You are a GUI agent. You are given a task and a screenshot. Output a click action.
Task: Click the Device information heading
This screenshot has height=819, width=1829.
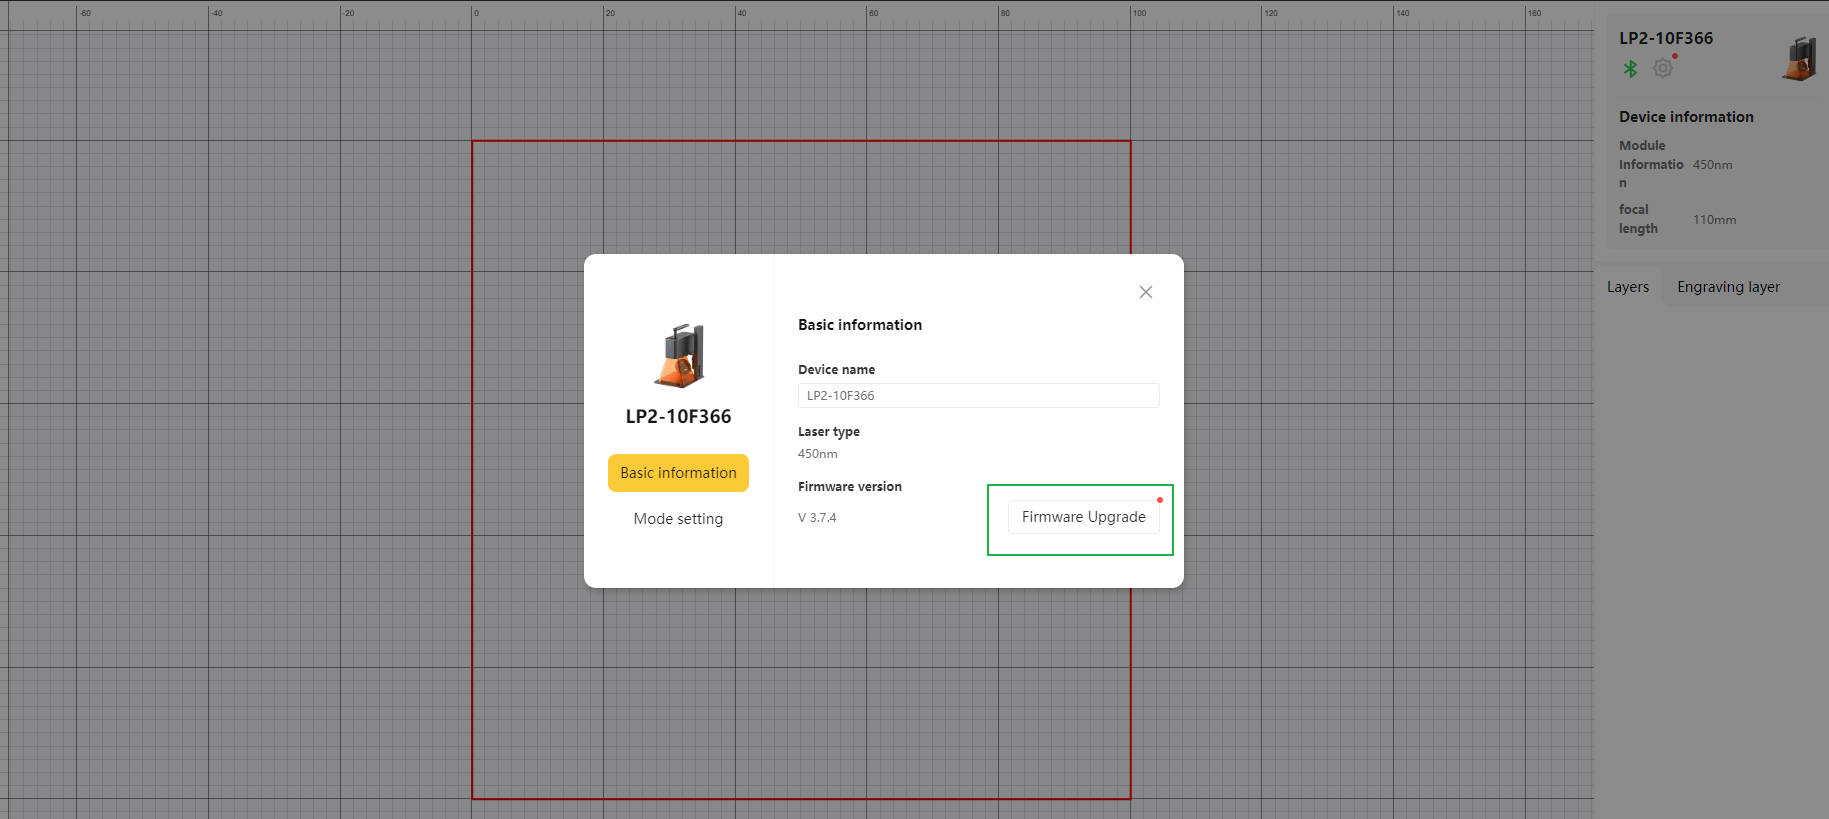click(x=1686, y=117)
